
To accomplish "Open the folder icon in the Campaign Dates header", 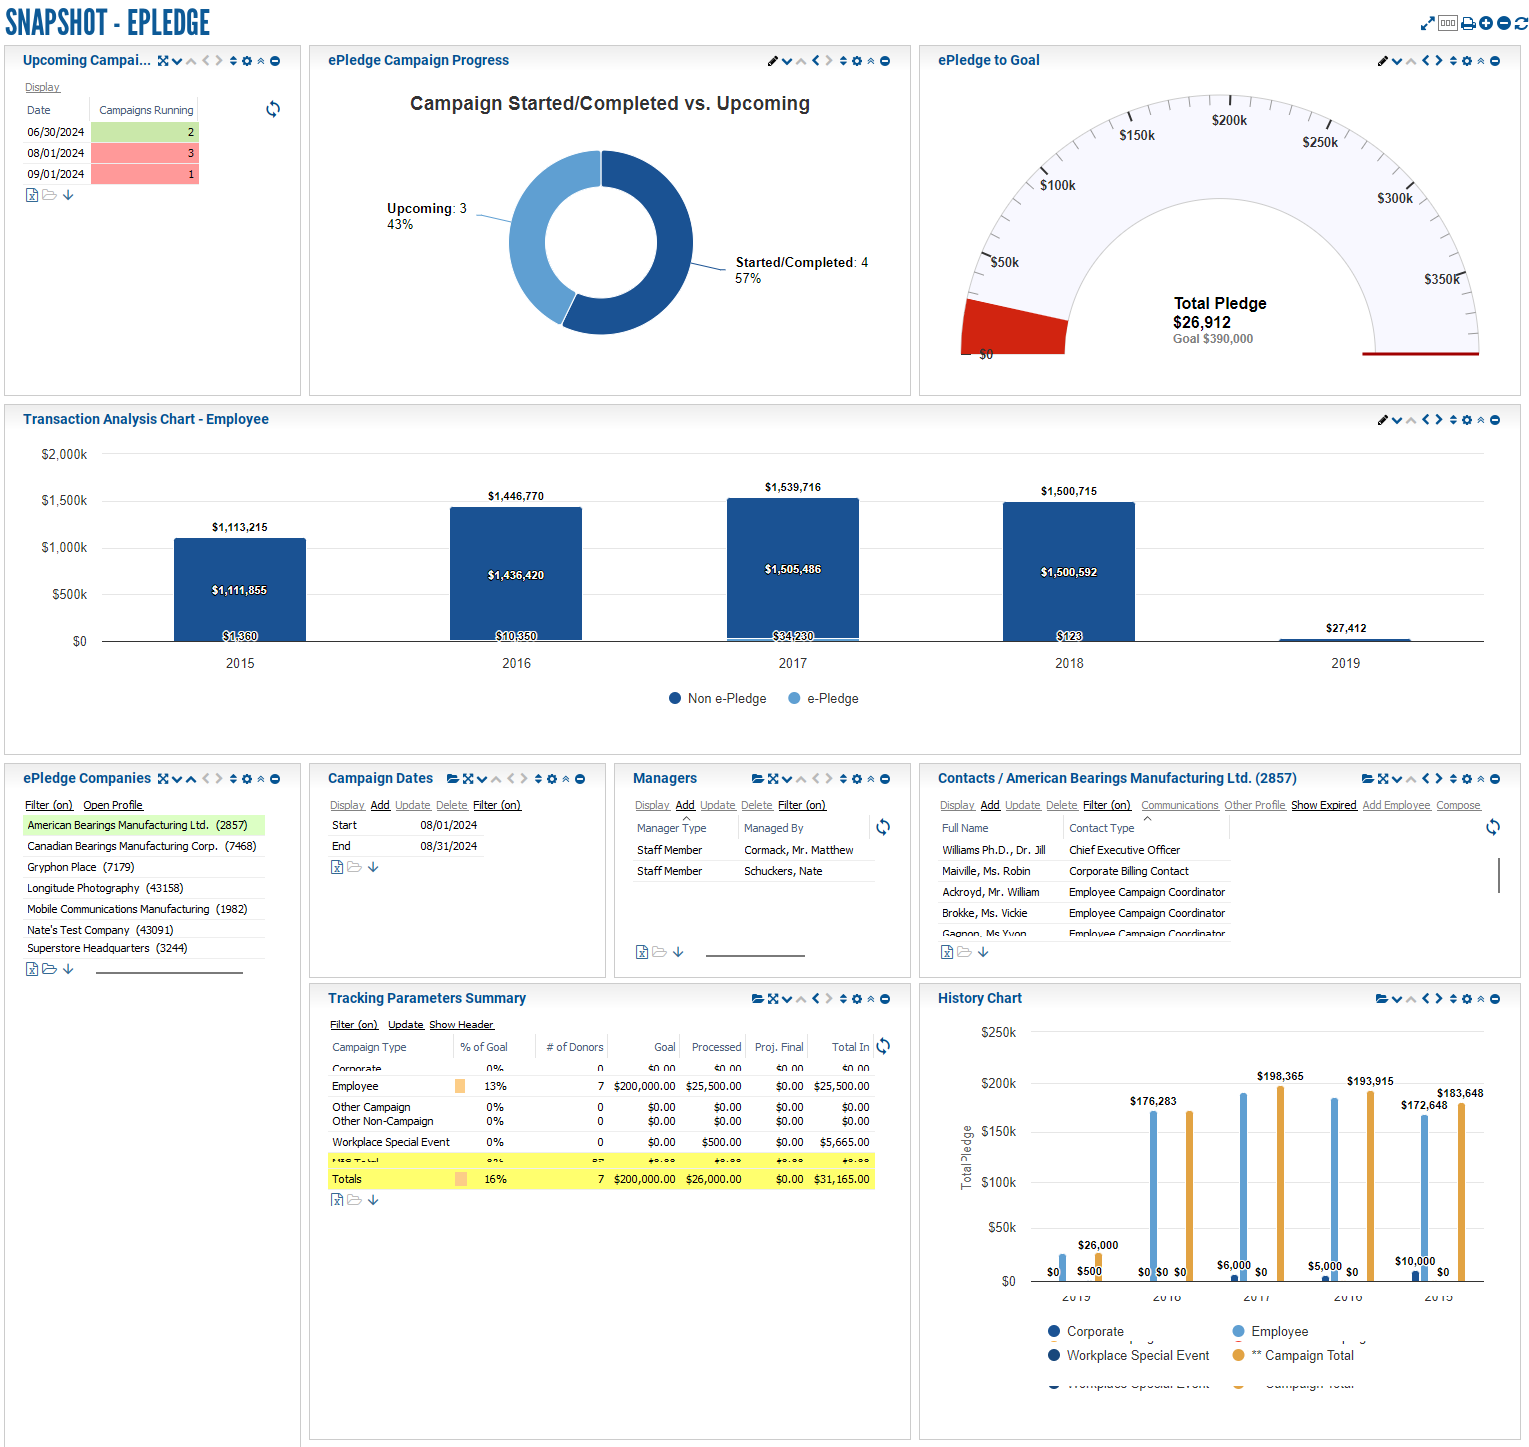I will click(453, 779).
